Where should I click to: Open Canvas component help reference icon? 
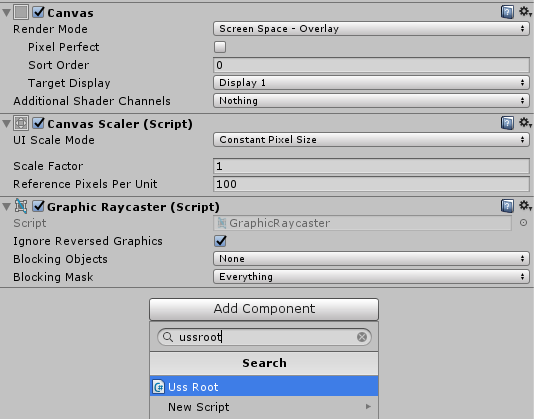507,12
